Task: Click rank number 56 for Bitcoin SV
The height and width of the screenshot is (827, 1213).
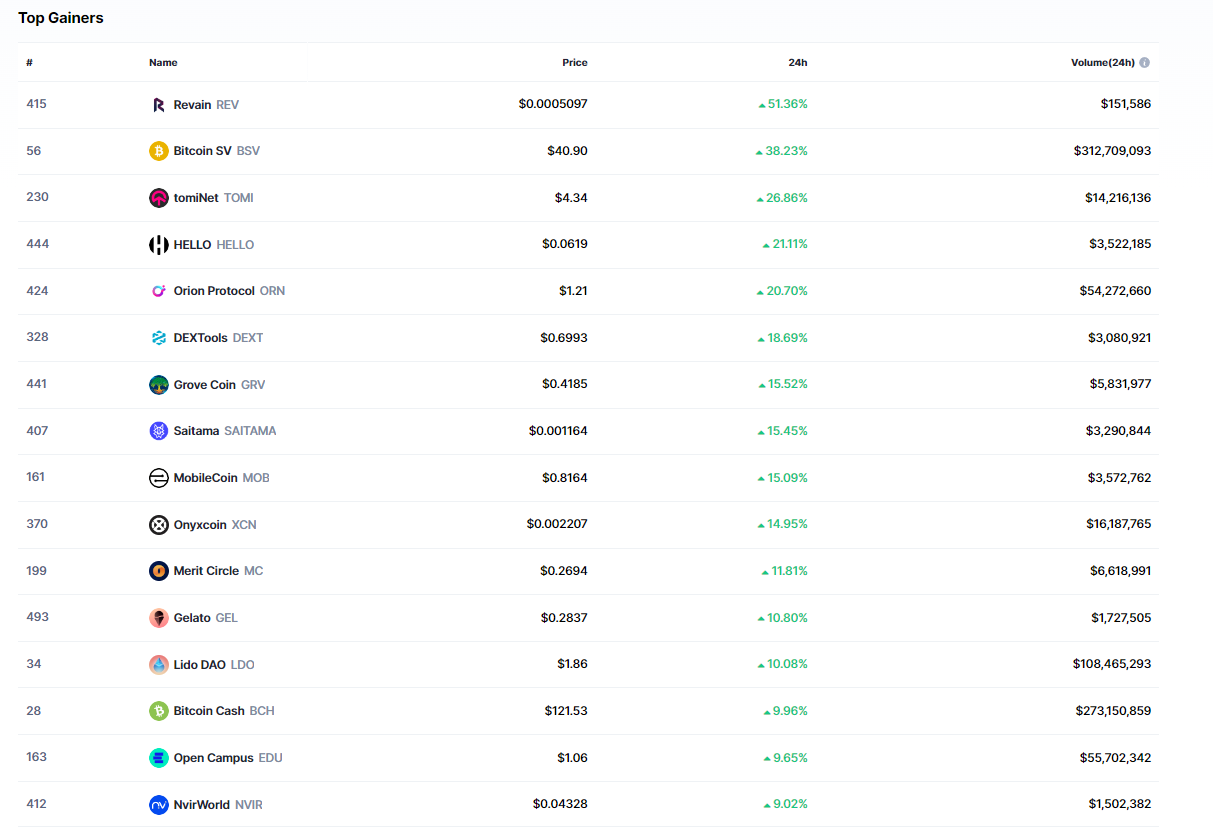Action: (33, 151)
